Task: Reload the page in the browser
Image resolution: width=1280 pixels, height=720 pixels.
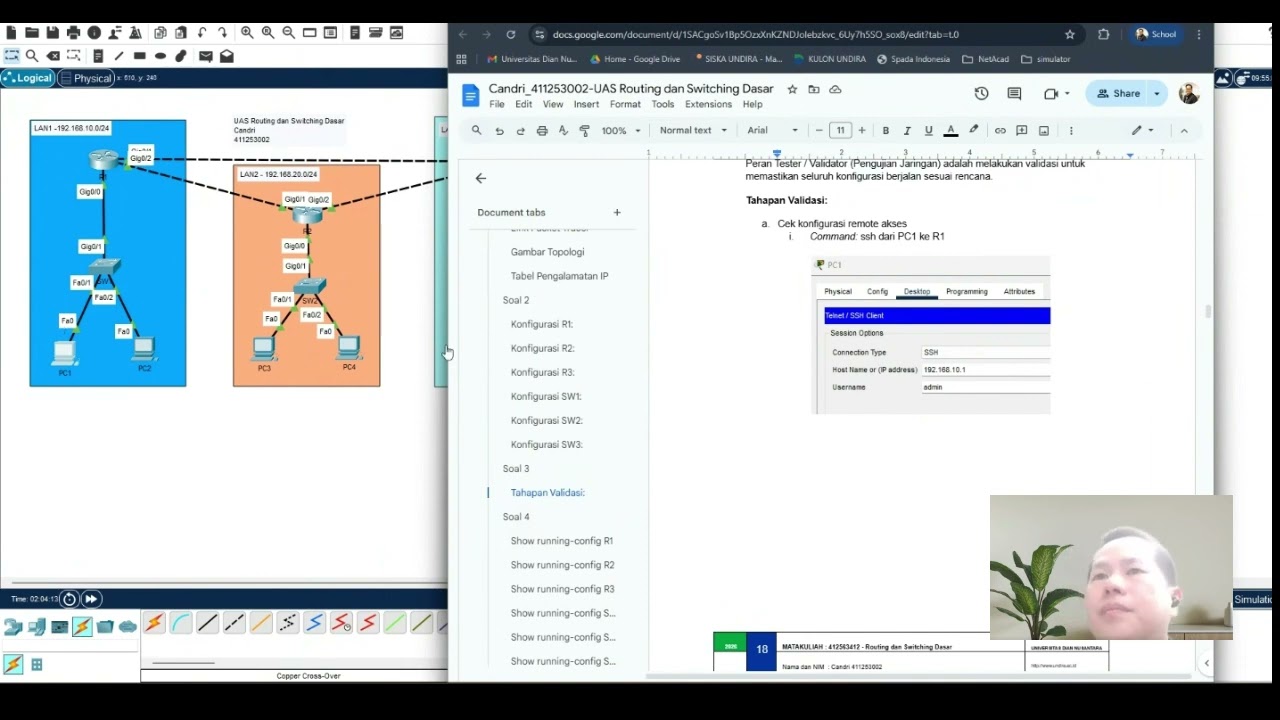Action: 511,34
